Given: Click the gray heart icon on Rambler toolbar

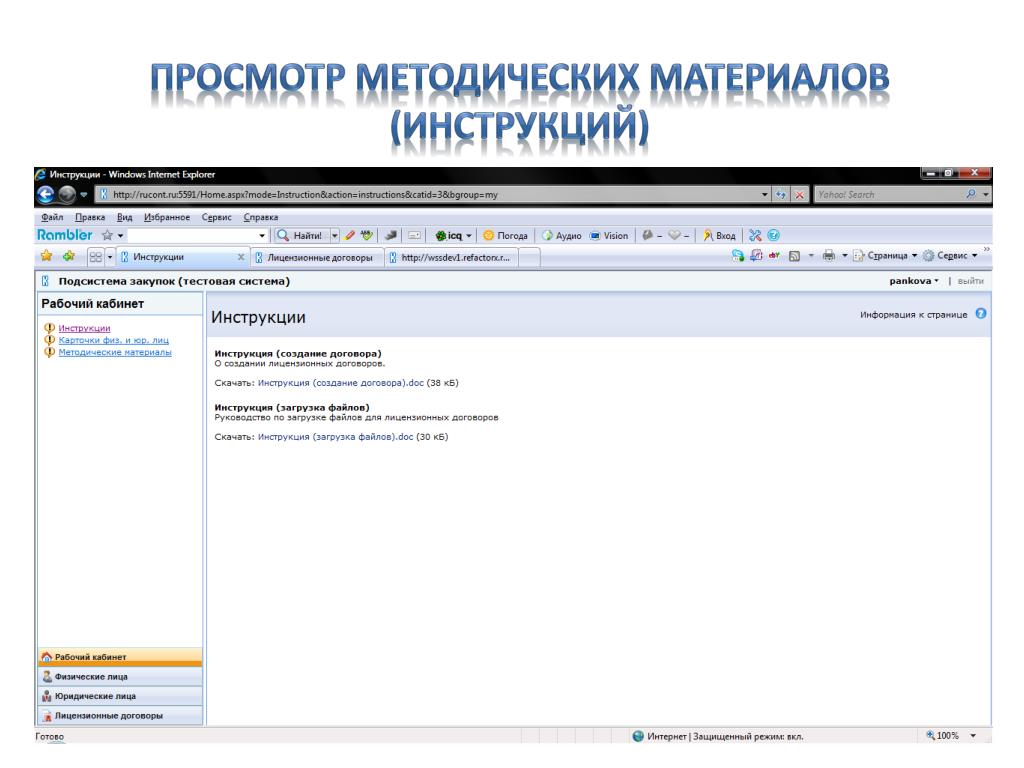Looking at the screenshot, I should pyautogui.click(x=675, y=235).
